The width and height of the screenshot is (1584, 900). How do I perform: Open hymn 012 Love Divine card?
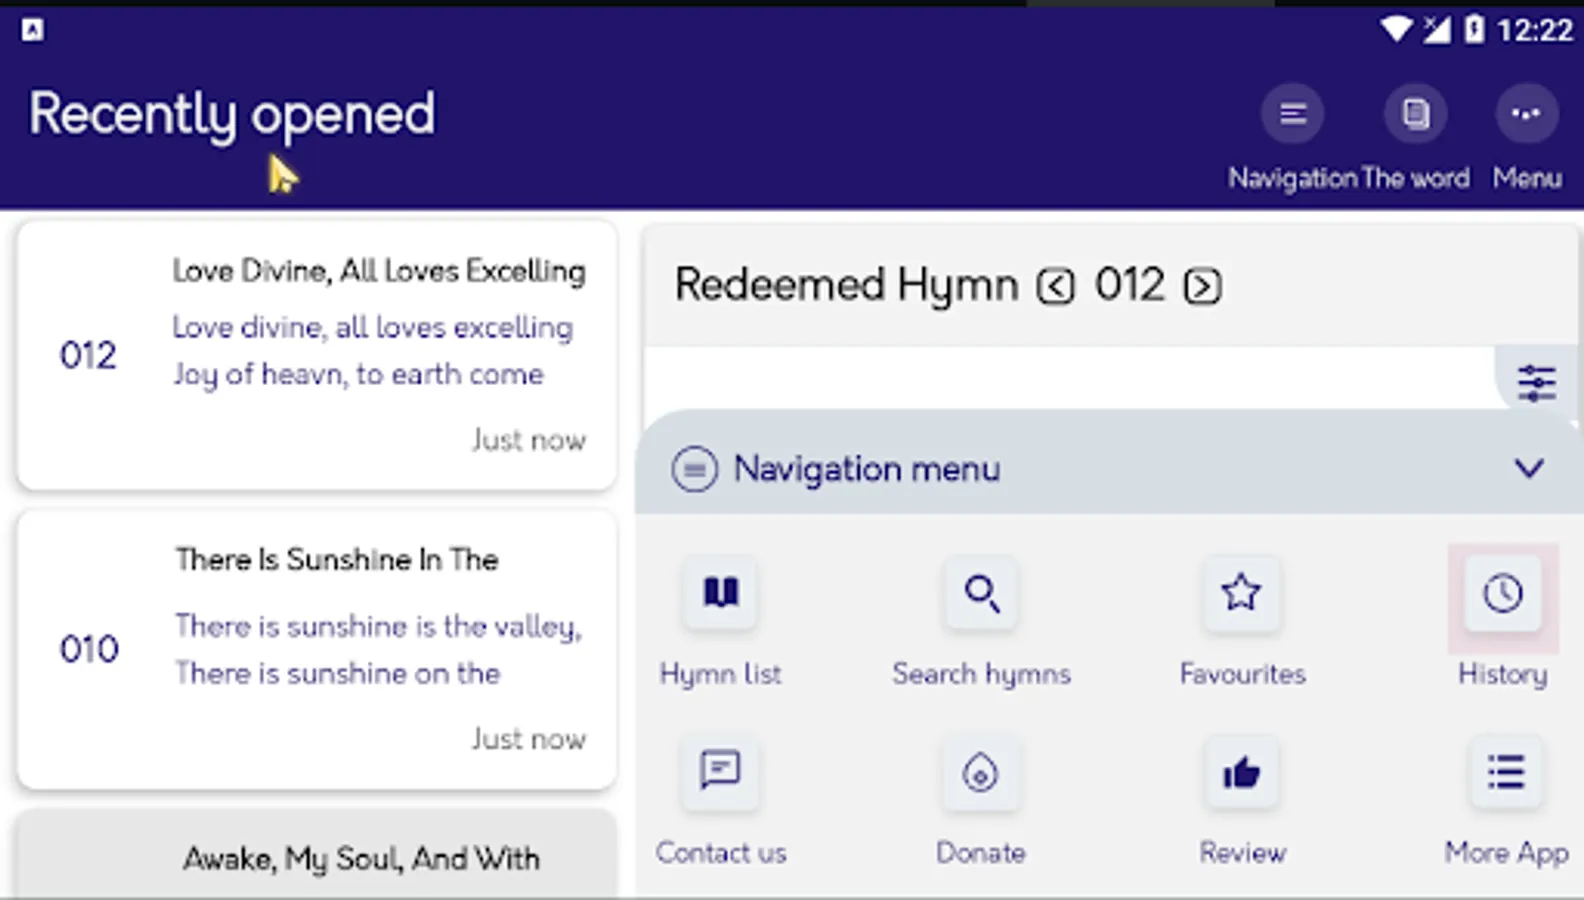[316, 355]
